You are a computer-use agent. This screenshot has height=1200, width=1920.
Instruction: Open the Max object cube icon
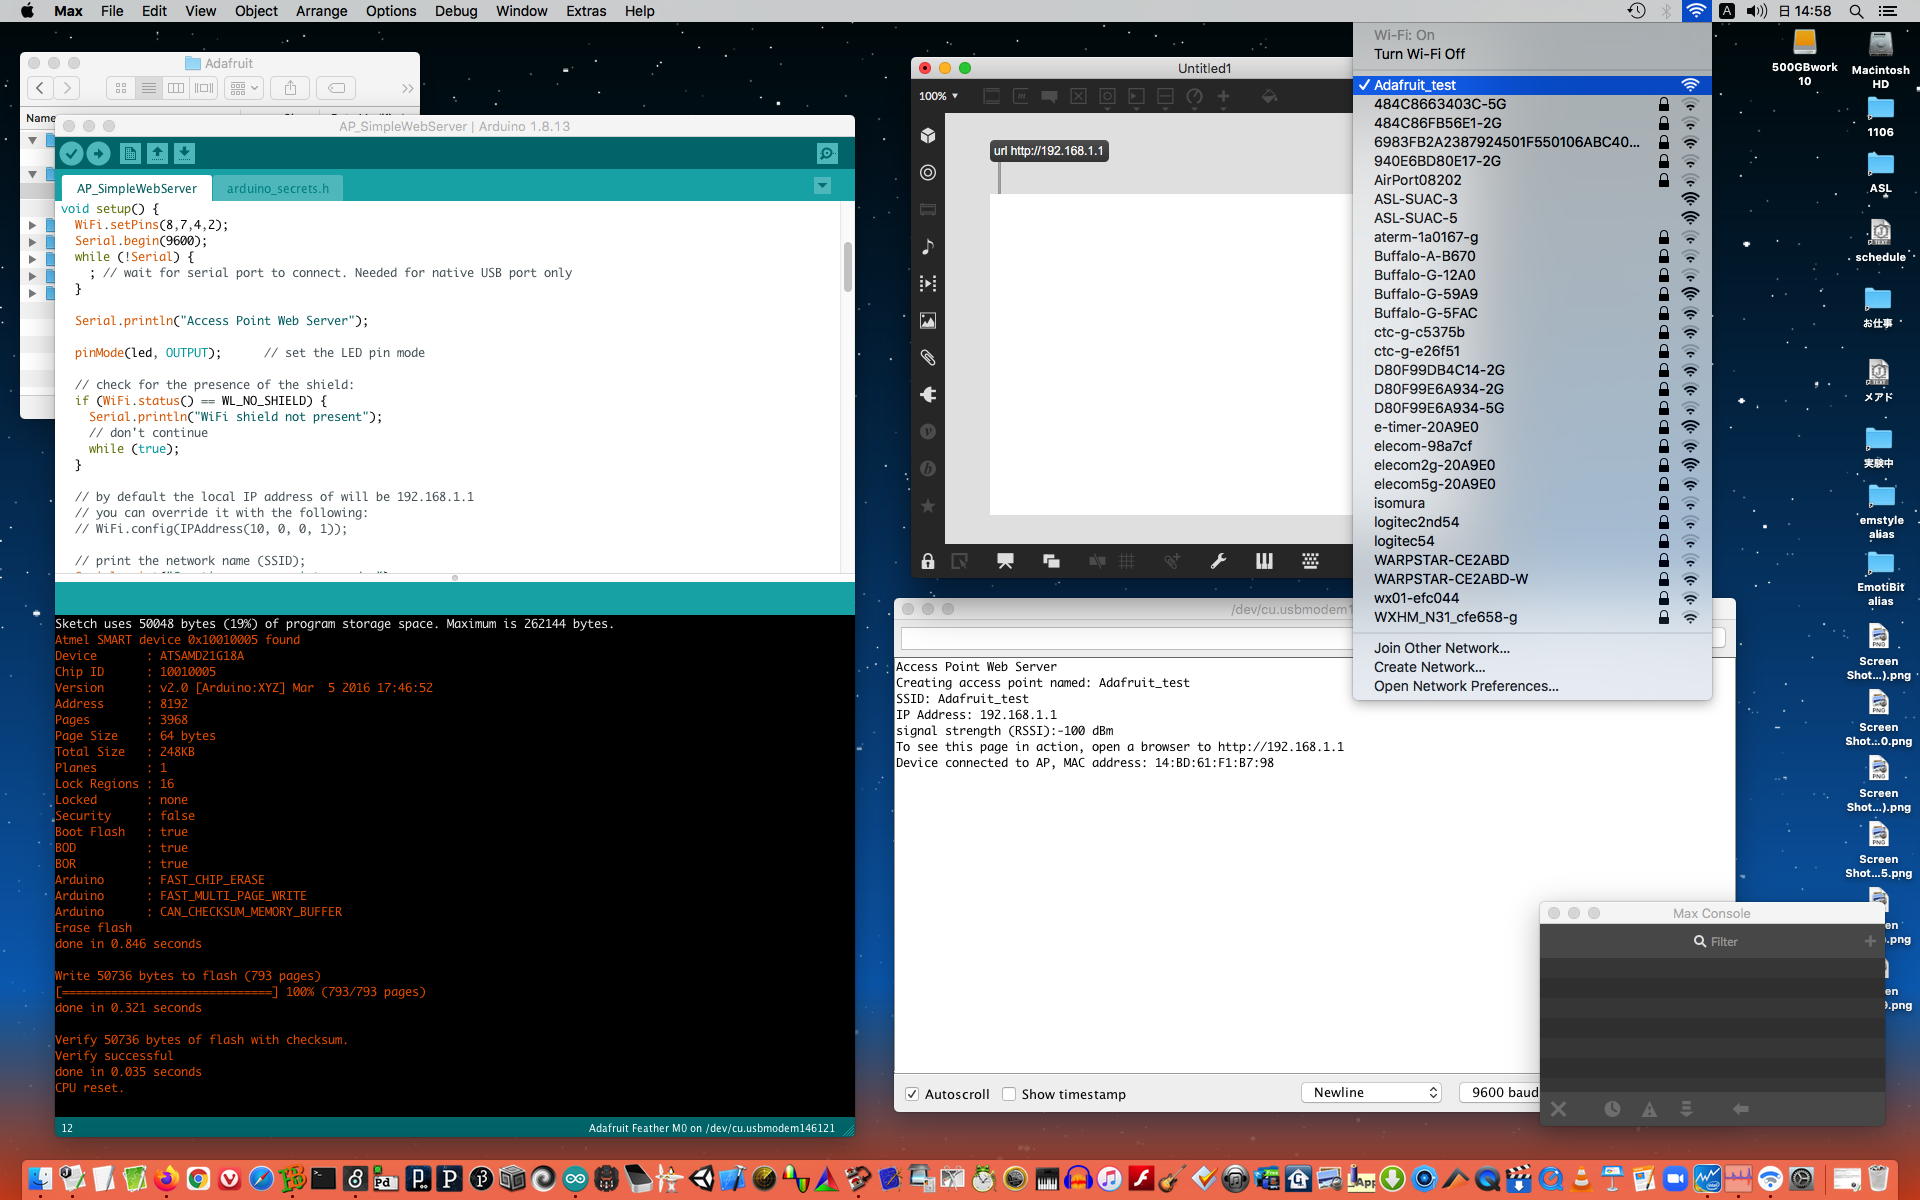pyautogui.click(x=928, y=136)
